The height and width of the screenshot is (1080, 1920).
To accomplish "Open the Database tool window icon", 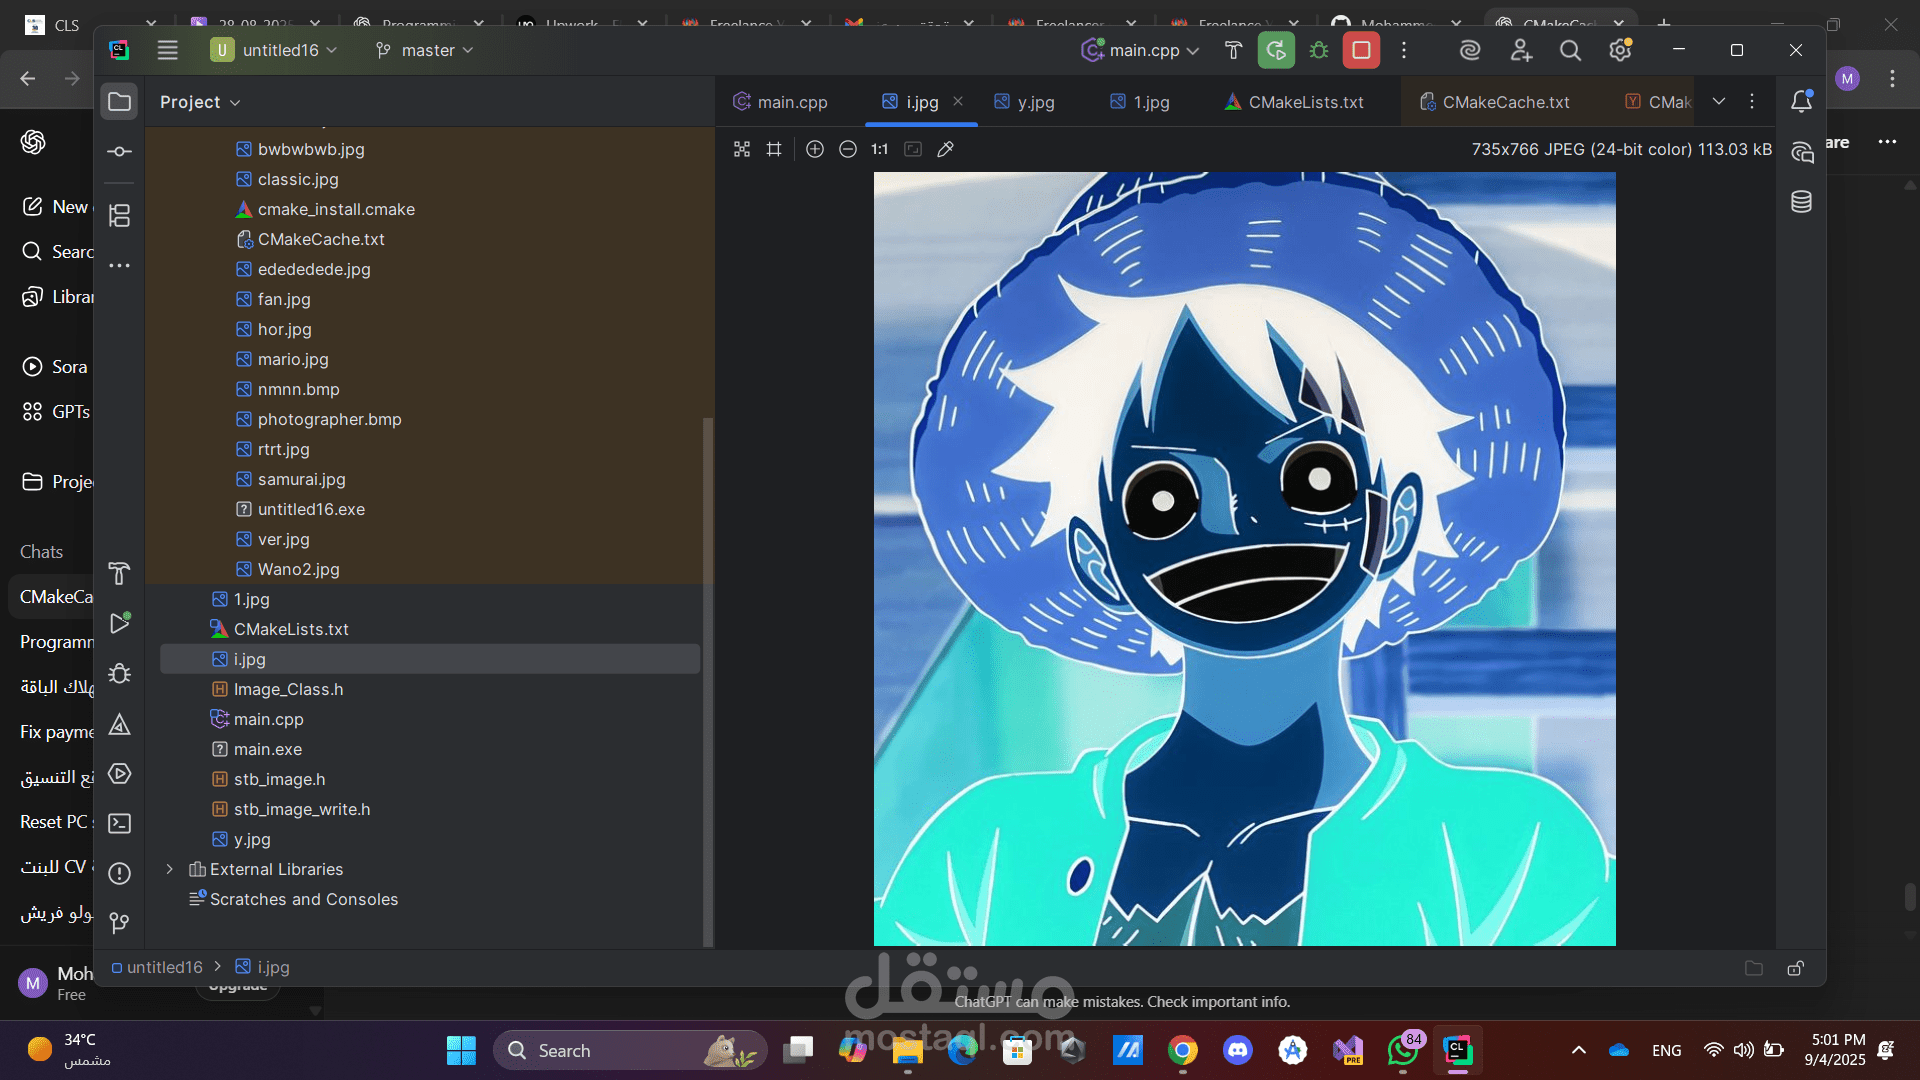I will coord(1802,202).
